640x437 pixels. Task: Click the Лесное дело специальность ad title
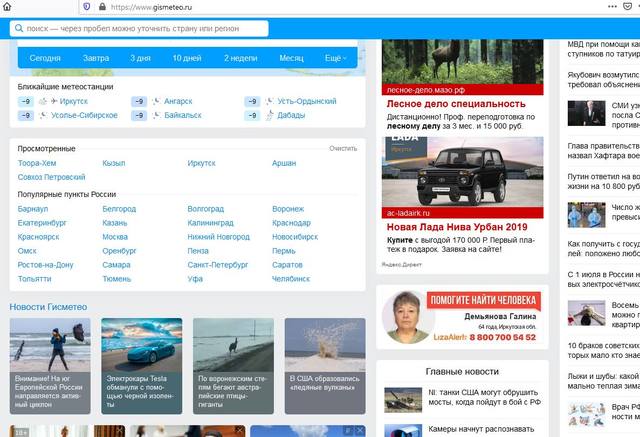pos(456,104)
